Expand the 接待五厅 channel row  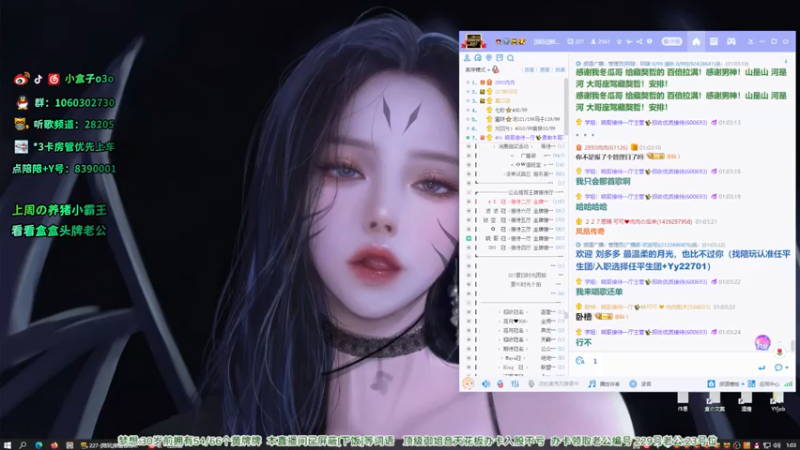[514, 220]
